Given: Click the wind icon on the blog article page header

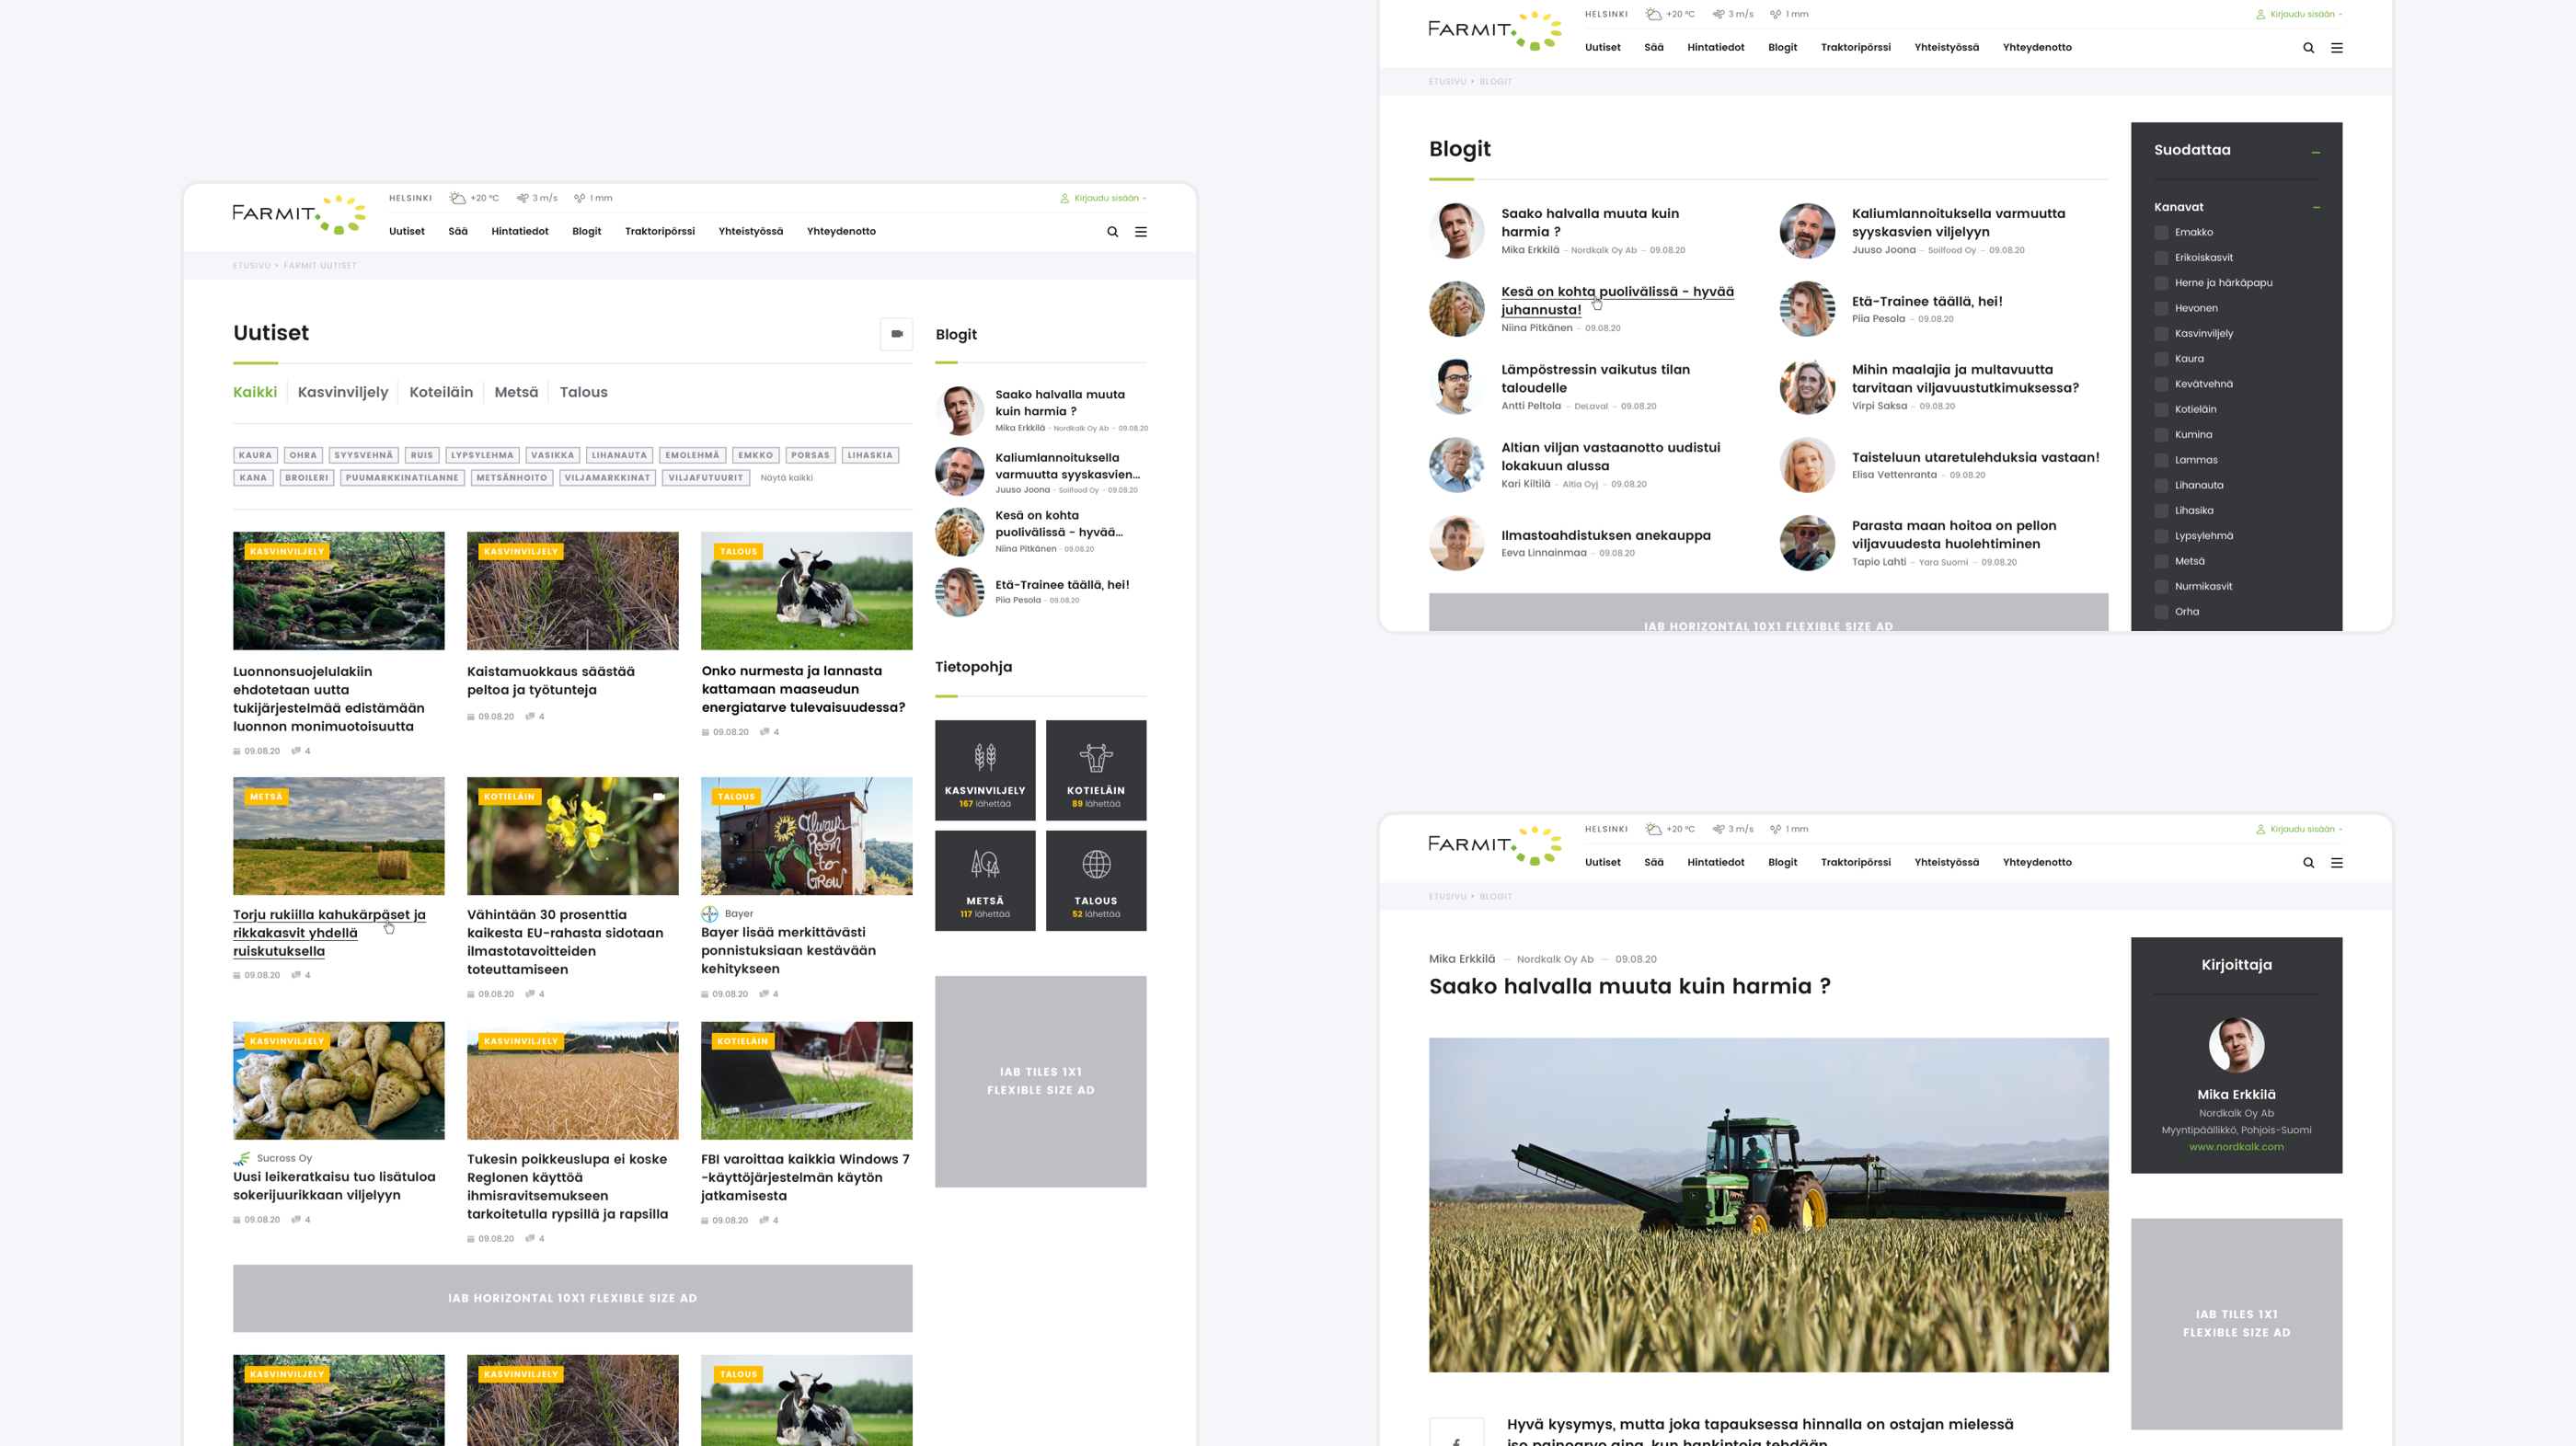Looking at the screenshot, I should [x=1718, y=829].
